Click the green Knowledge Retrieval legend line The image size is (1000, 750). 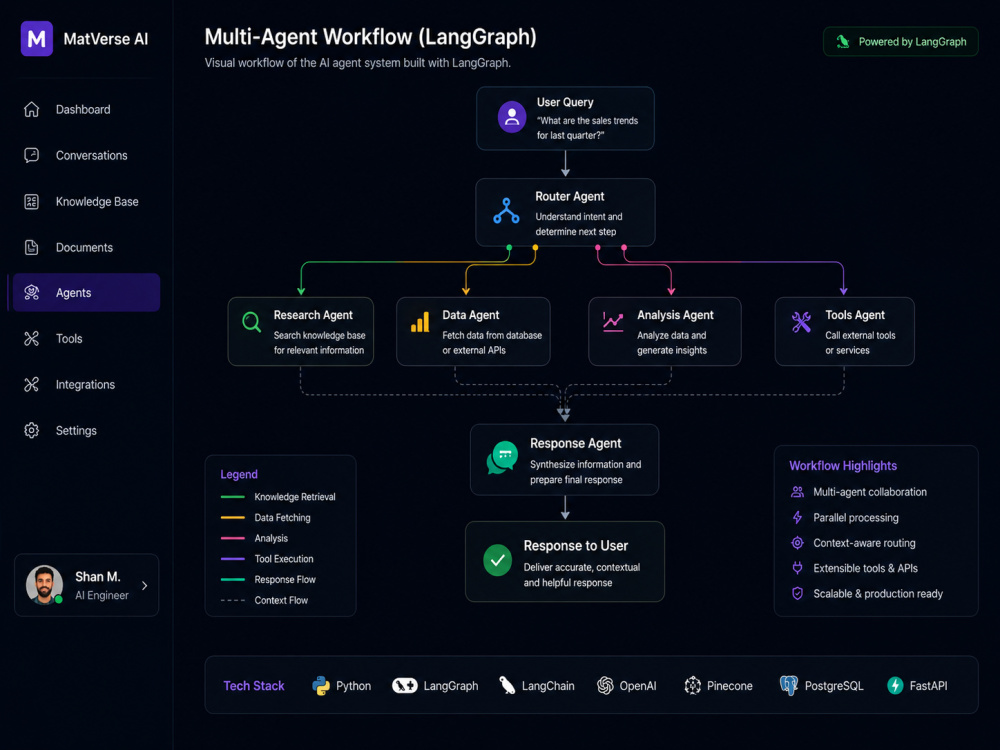pos(233,497)
